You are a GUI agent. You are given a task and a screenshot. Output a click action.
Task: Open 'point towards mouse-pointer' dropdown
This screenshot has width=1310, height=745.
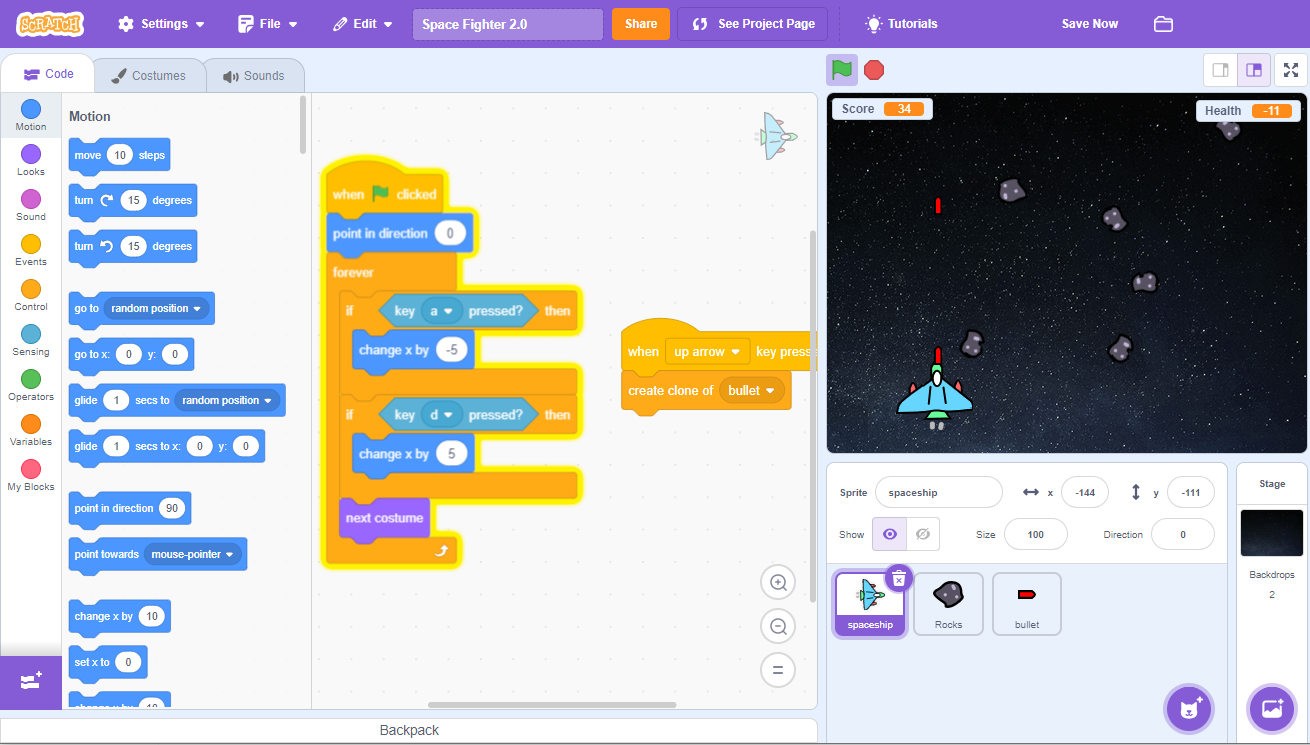(x=193, y=554)
